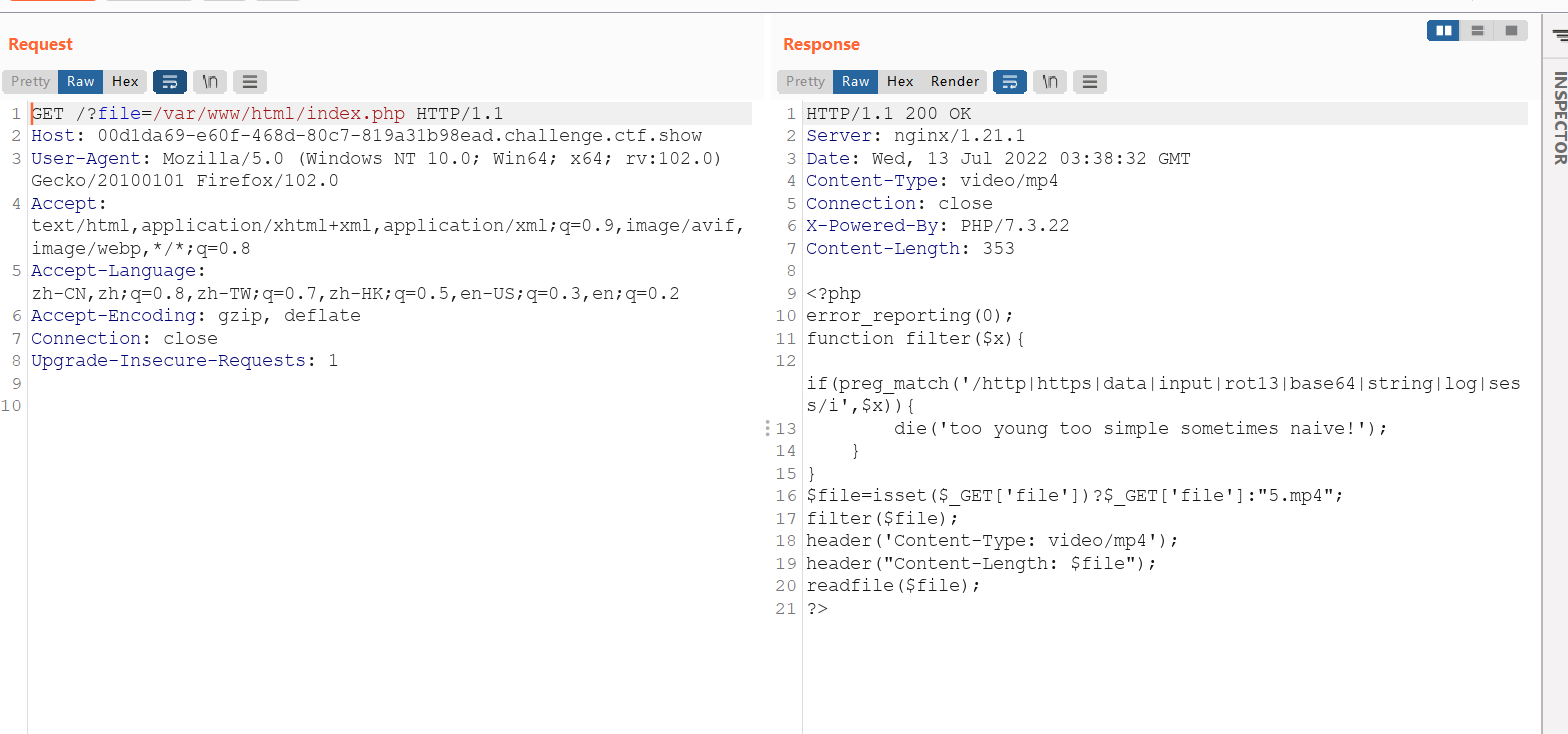Toggle non-printable characters icon in Request panel
Image resolution: width=1568 pixels, height=734 pixels.
[x=210, y=82]
